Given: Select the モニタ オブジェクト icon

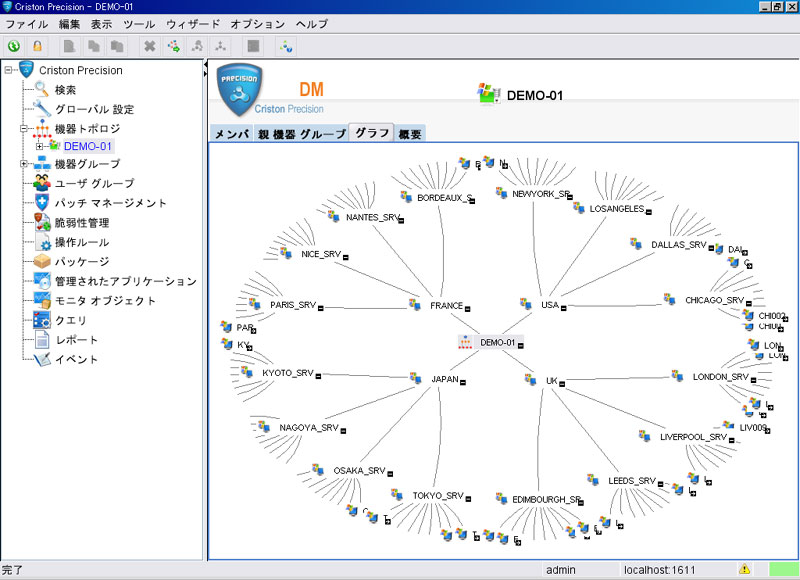Looking at the screenshot, I should [42, 300].
